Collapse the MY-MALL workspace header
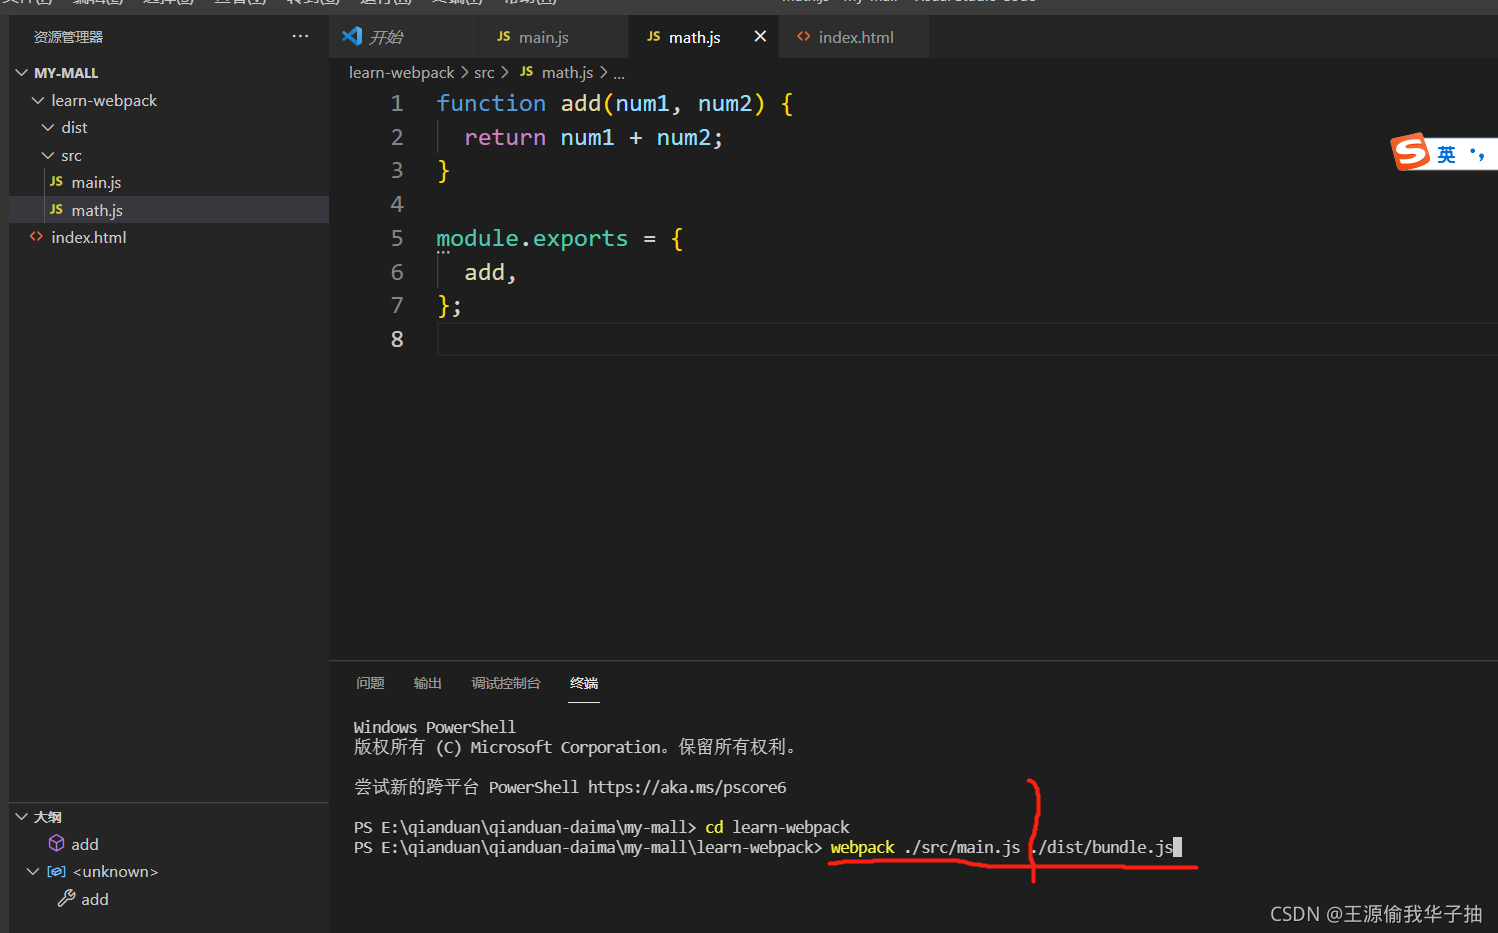 (21, 72)
